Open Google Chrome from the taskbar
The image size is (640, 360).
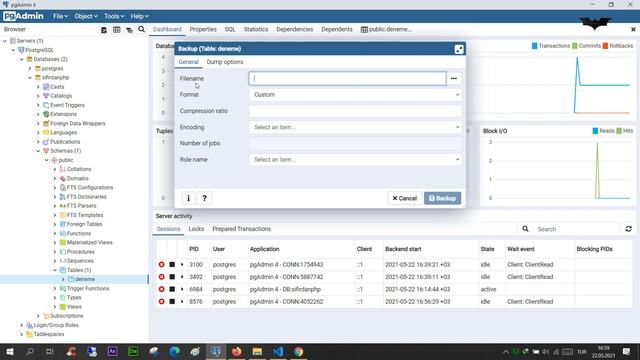pos(298,351)
